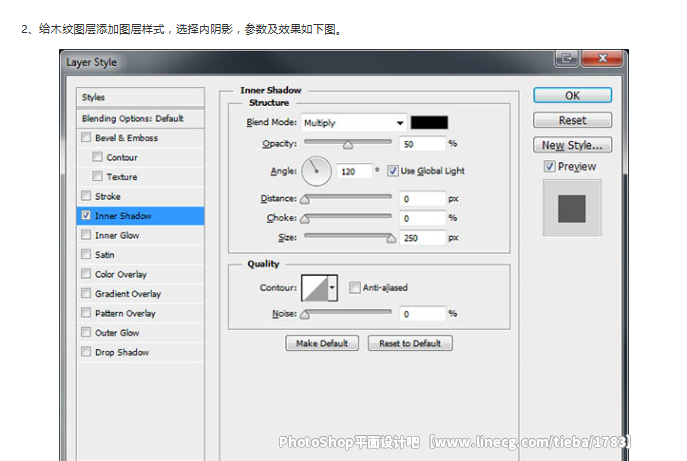Click the Distance slider handle

(x=305, y=199)
